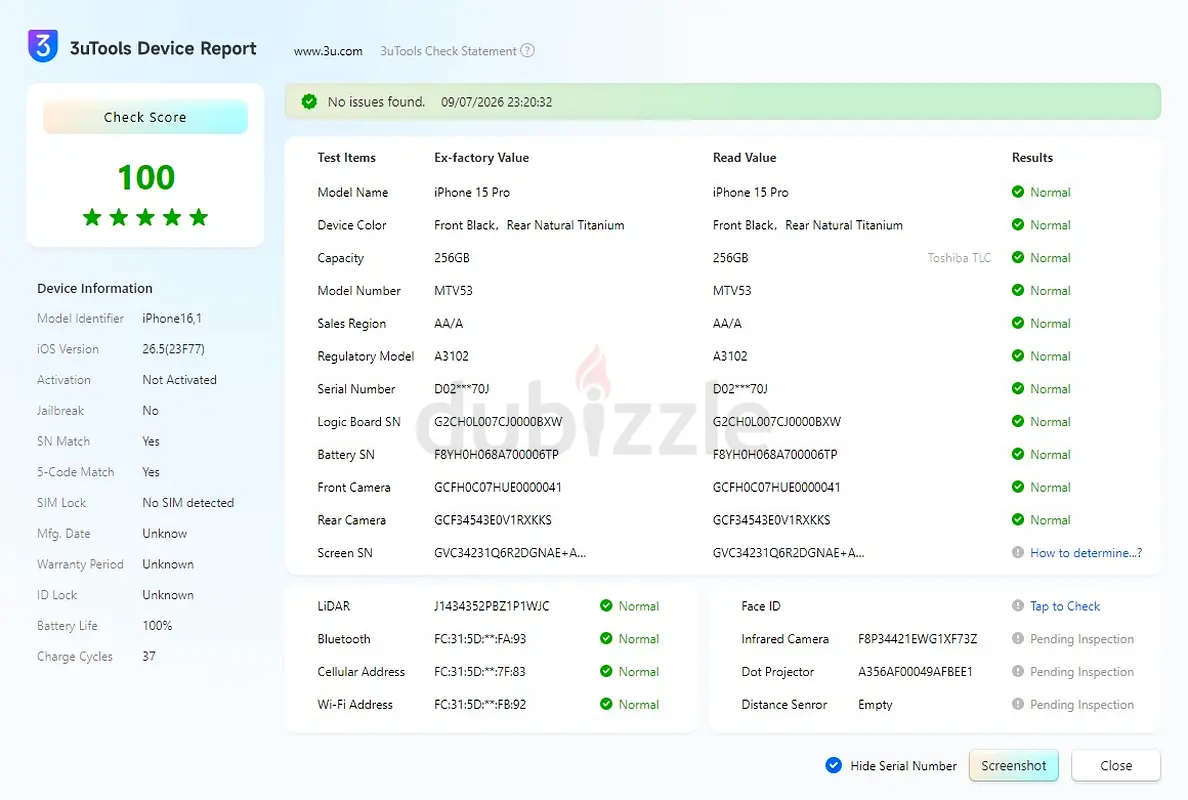Click Tap to Check for Face ID
The height and width of the screenshot is (800, 1188).
pyautogui.click(x=1065, y=606)
